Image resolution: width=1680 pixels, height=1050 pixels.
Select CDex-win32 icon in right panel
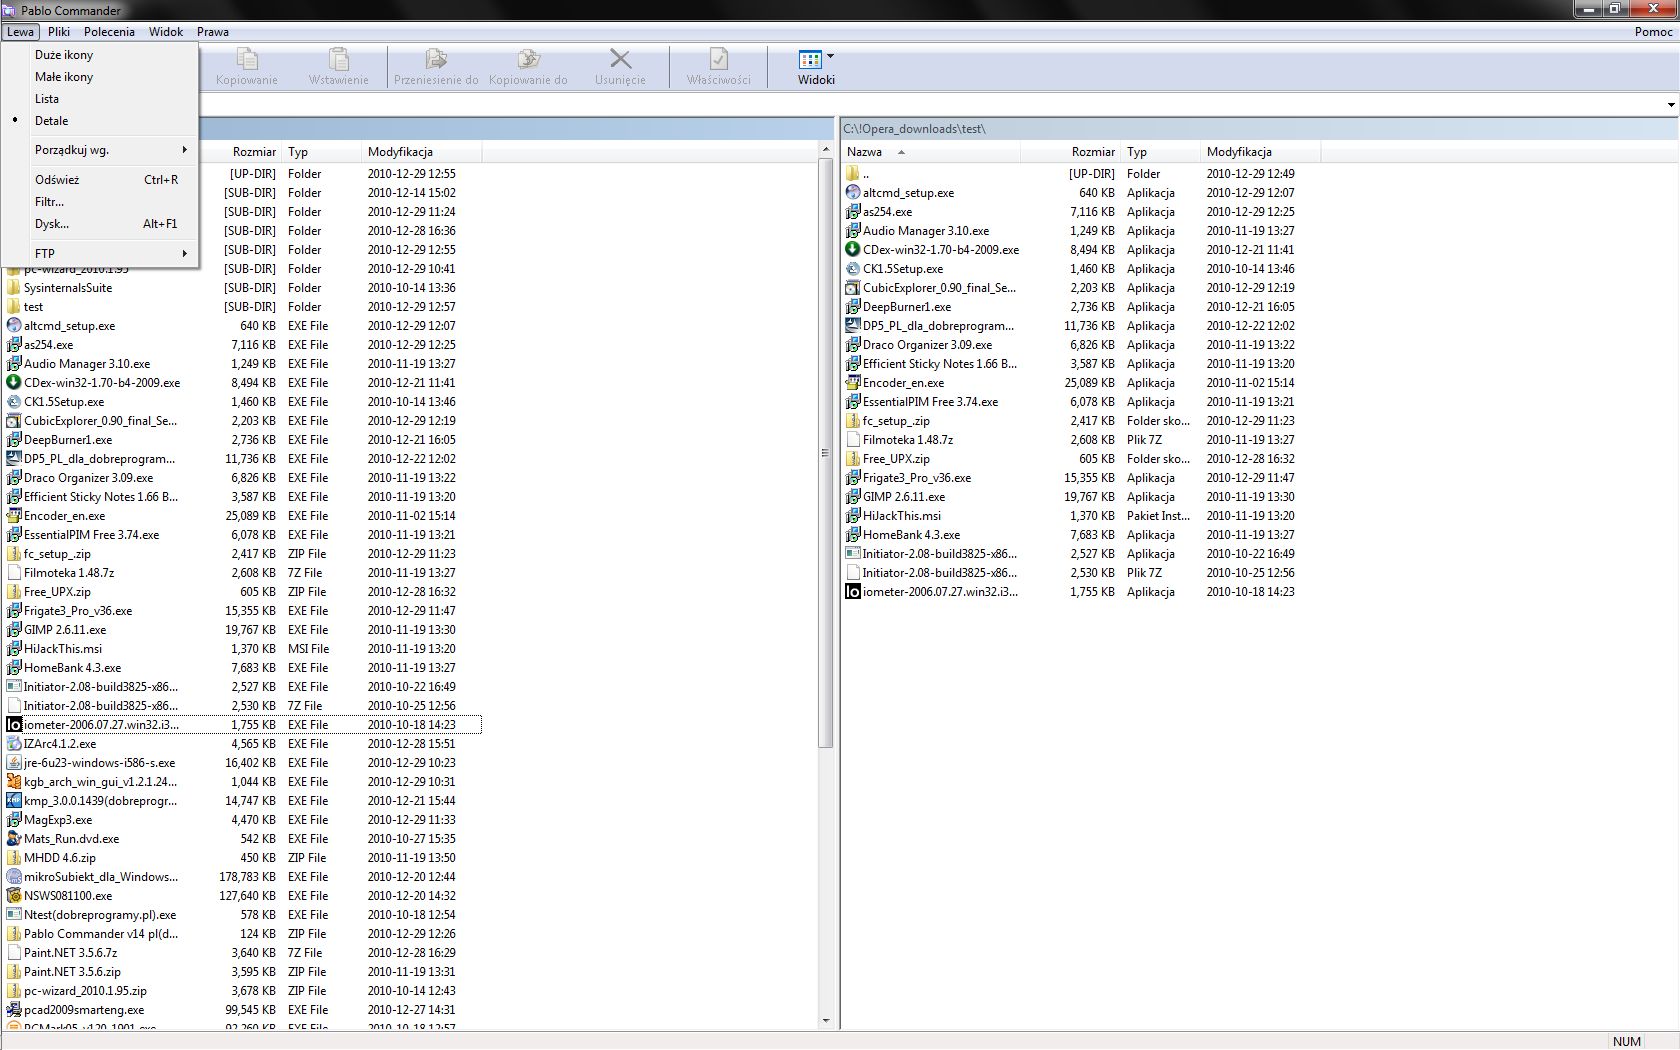point(853,250)
